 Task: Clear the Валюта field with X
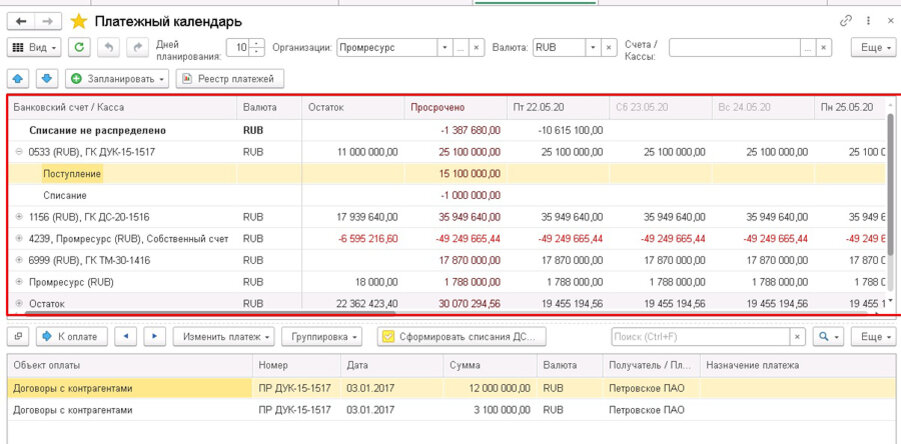point(609,48)
